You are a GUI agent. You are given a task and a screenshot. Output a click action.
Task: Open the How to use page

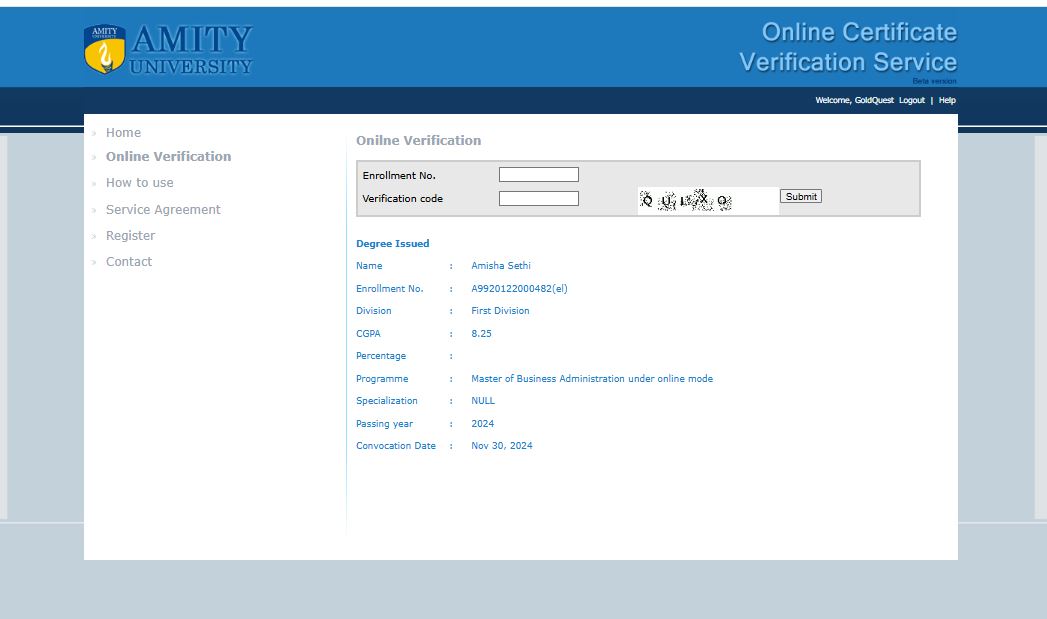click(139, 183)
